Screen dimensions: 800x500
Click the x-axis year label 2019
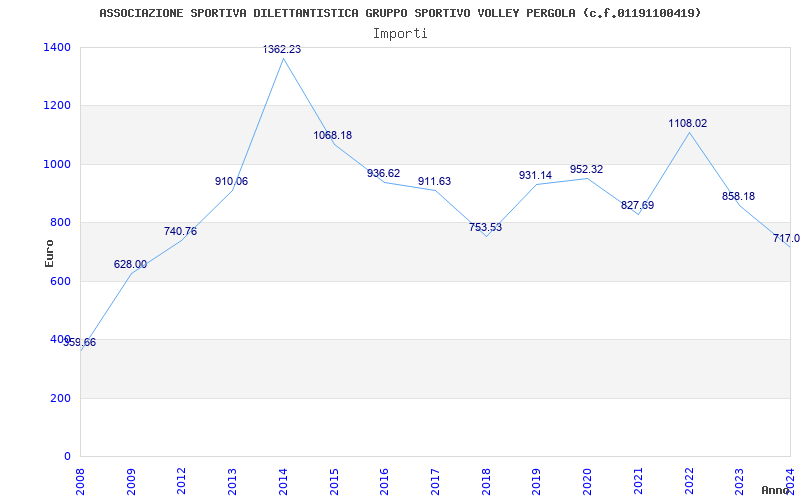tap(537, 481)
